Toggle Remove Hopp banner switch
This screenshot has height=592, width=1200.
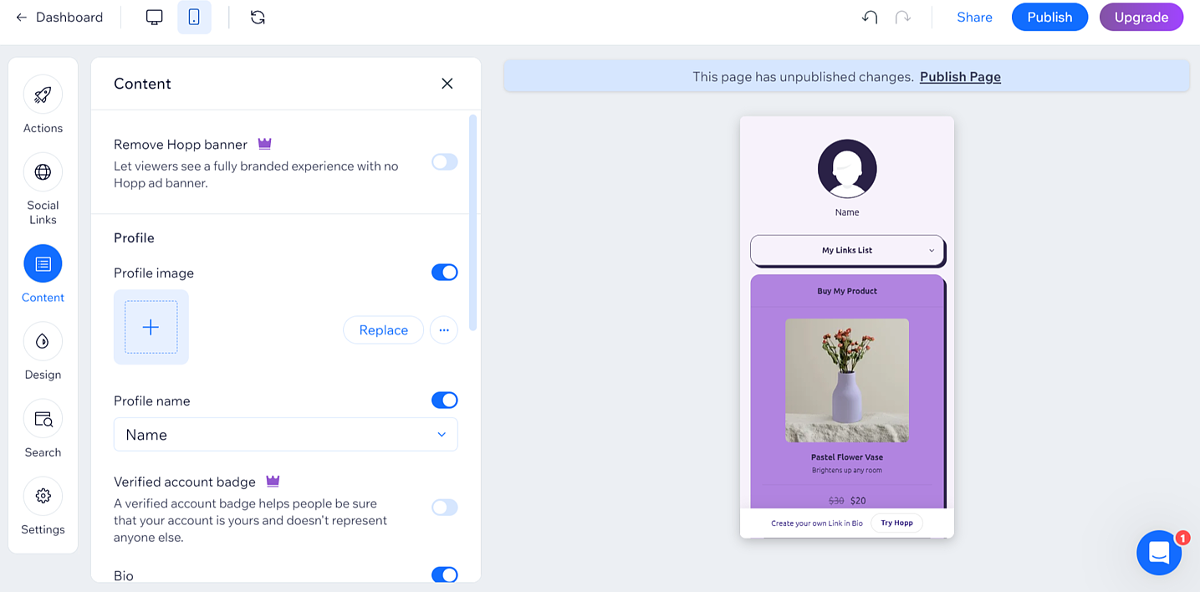[444, 162]
